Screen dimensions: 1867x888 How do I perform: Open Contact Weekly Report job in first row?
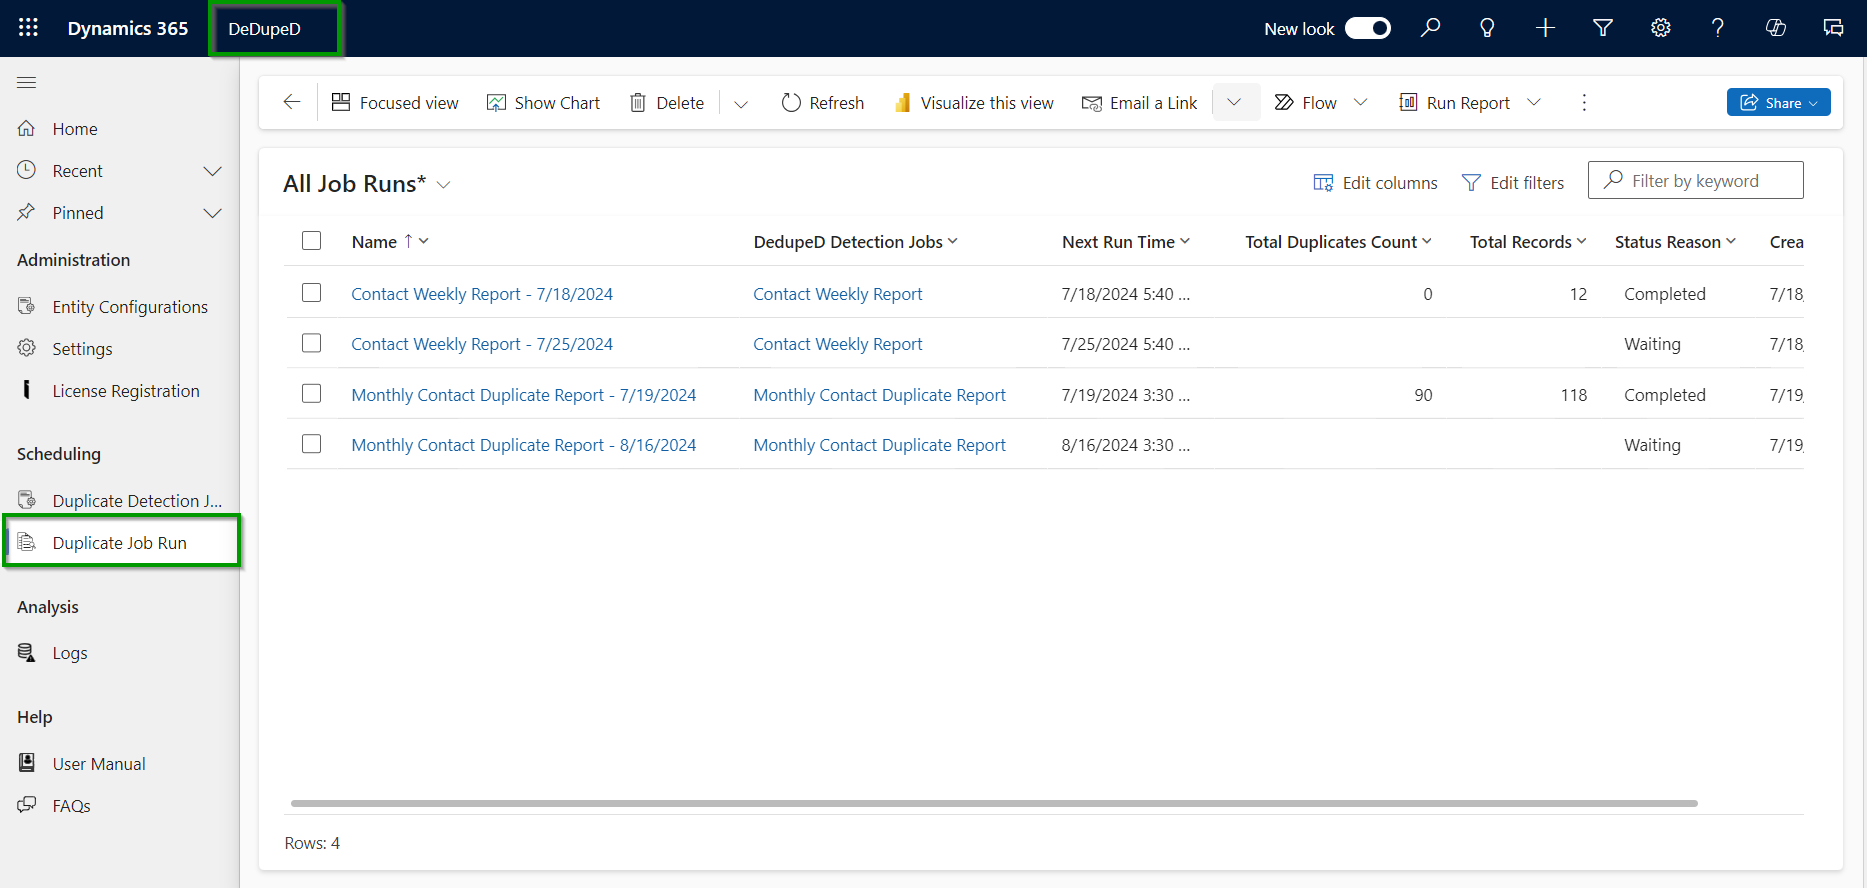coord(838,294)
